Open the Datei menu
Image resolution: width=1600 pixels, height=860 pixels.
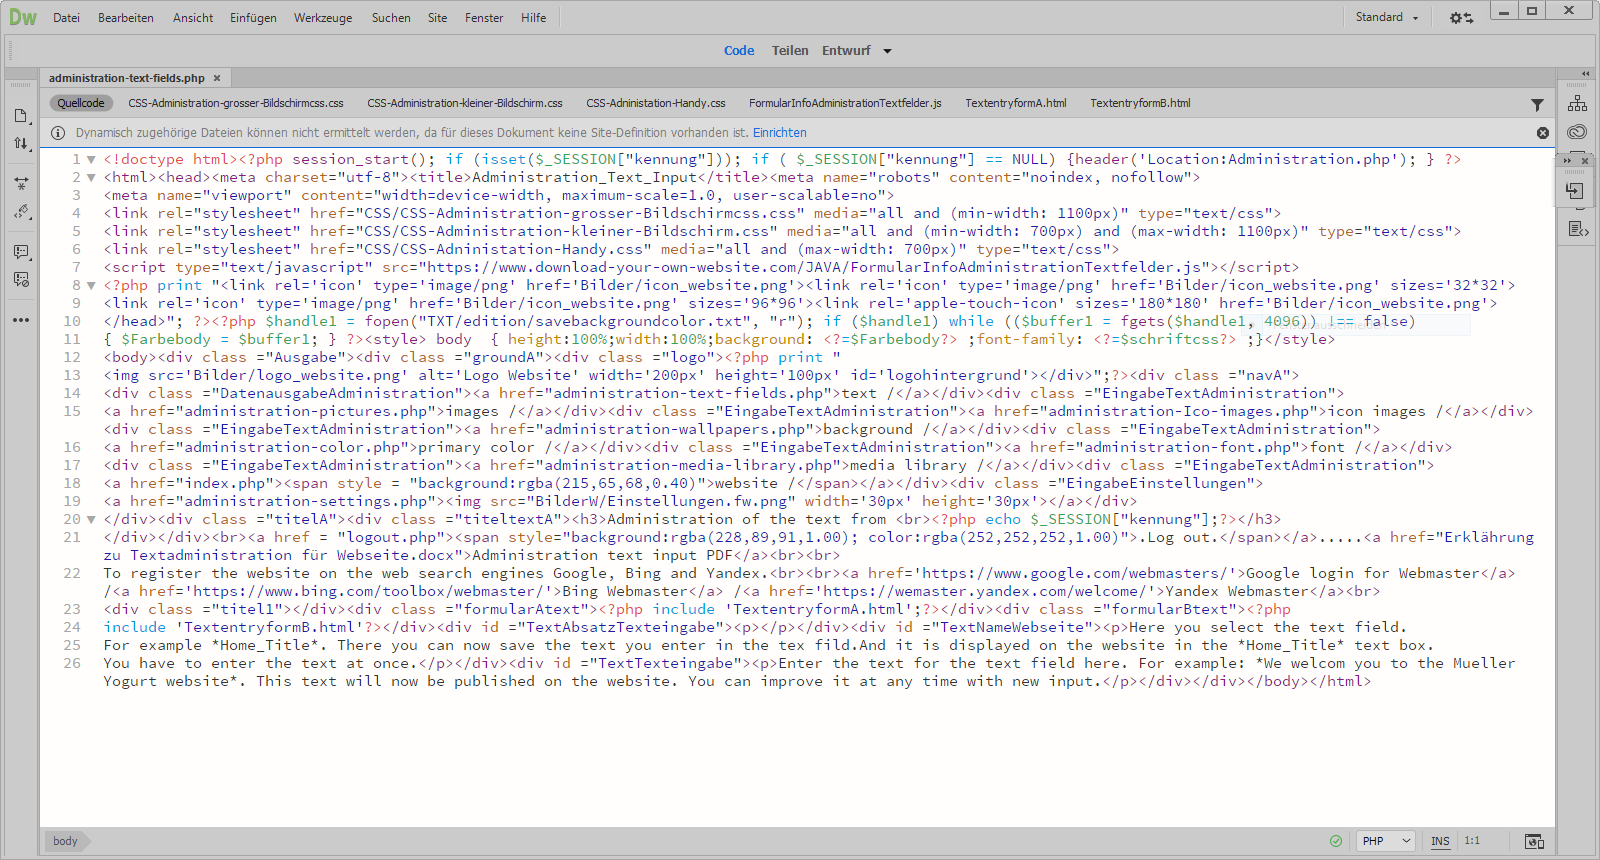[x=66, y=18]
